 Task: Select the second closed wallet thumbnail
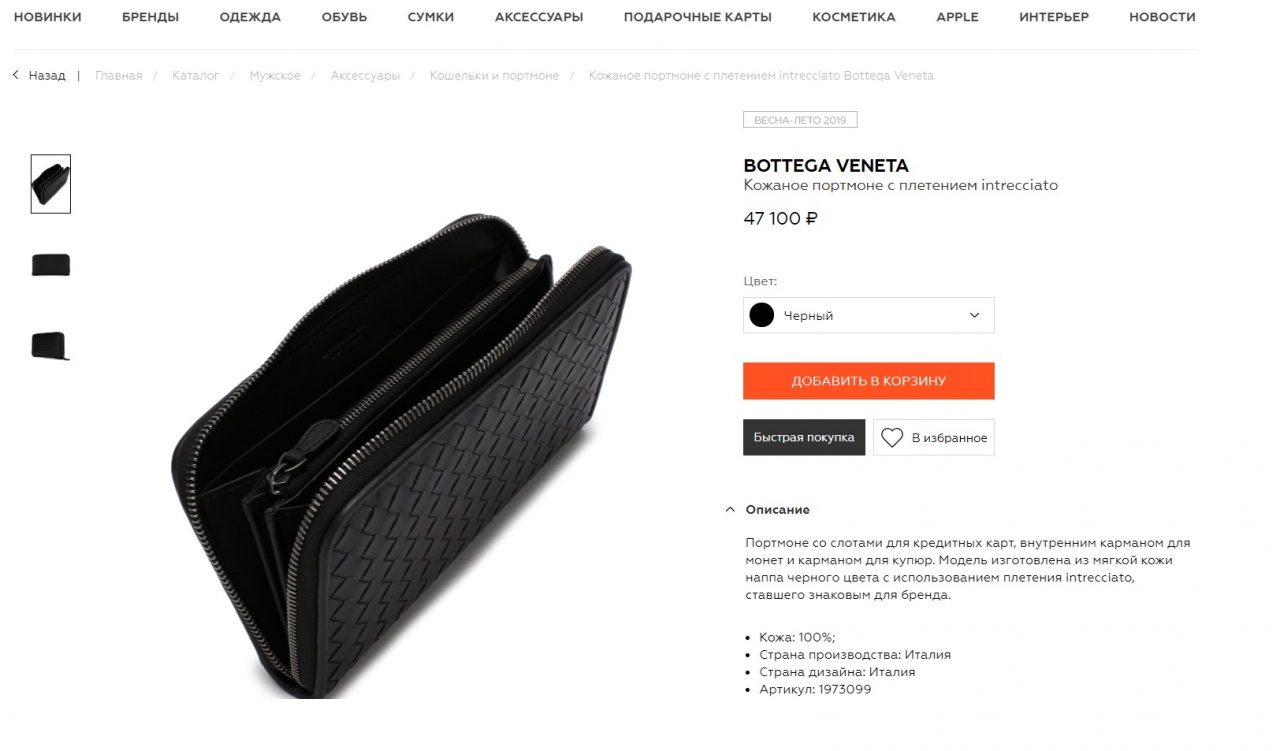pyautogui.click(x=51, y=265)
